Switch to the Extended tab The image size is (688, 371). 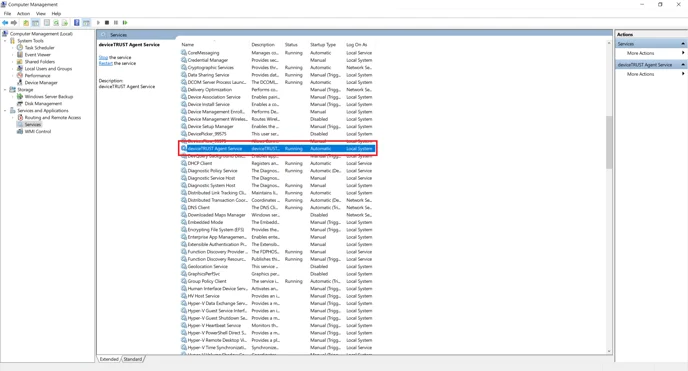109,359
